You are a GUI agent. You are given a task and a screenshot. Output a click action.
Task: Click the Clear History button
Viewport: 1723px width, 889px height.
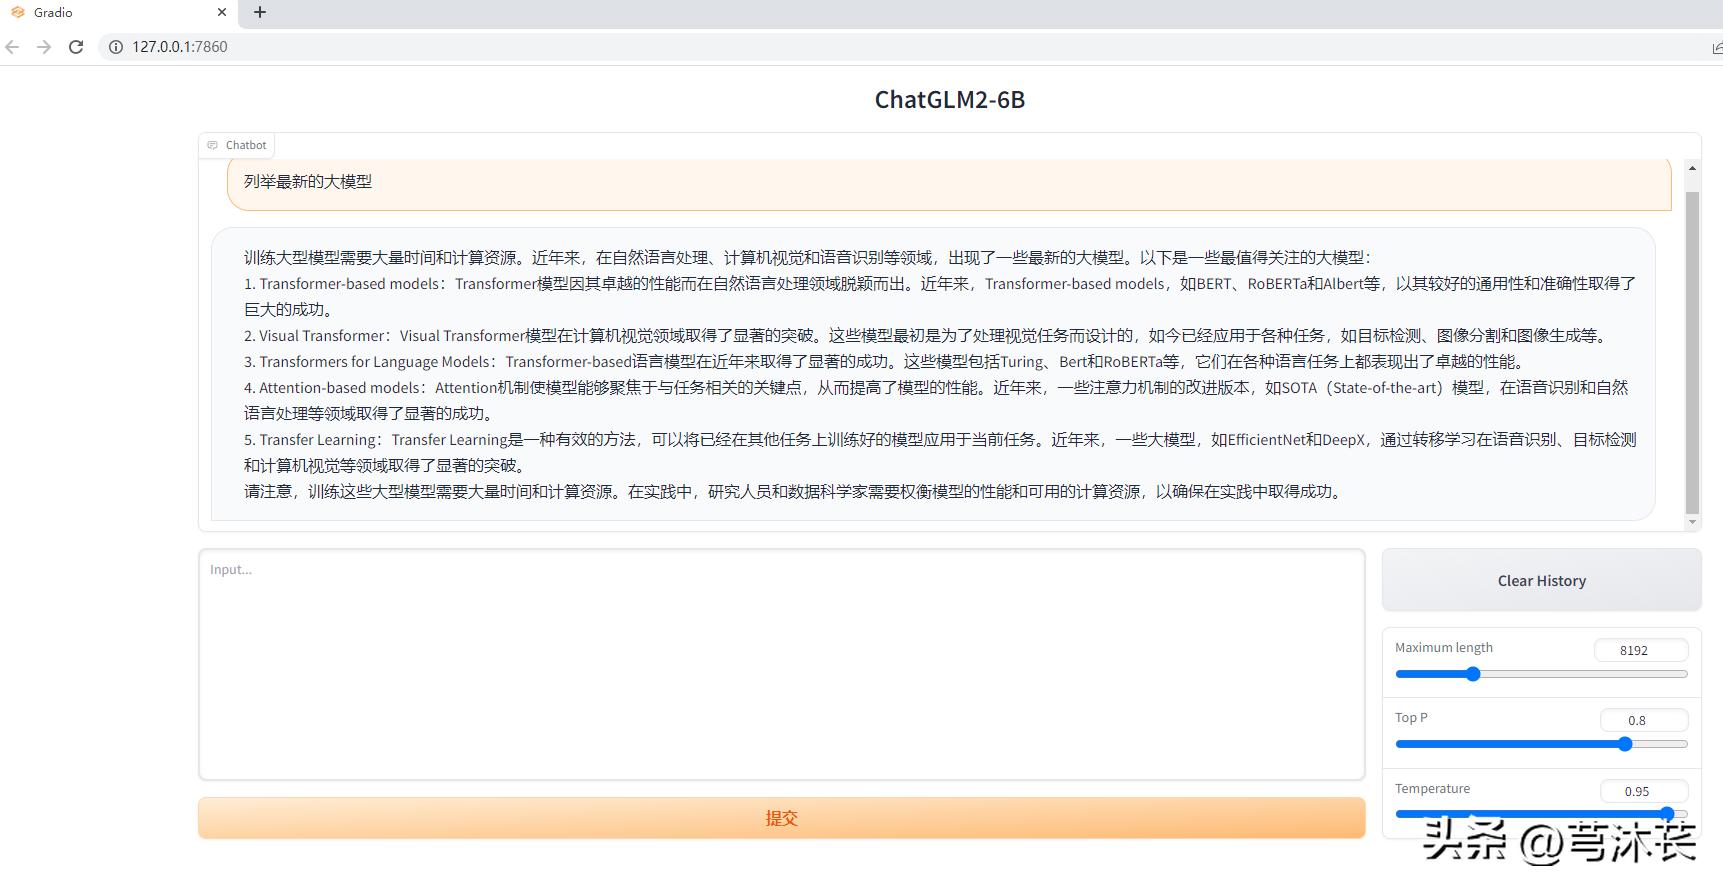[x=1541, y=580]
